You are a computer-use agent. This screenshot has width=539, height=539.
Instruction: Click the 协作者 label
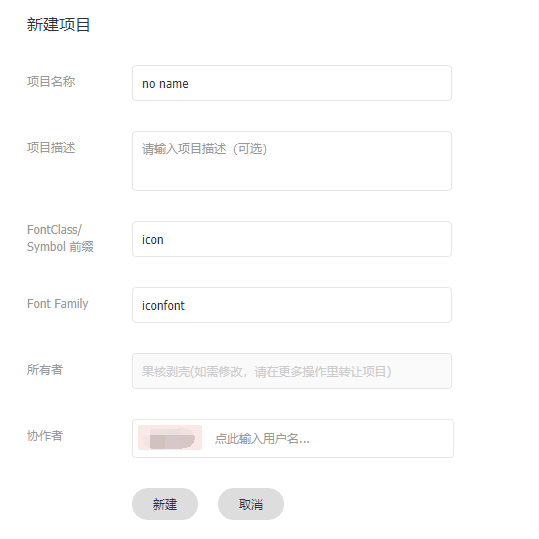point(45,436)
